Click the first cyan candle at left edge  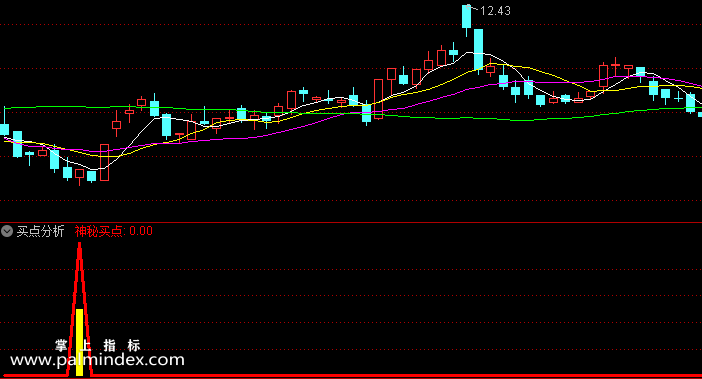point(4,129)
